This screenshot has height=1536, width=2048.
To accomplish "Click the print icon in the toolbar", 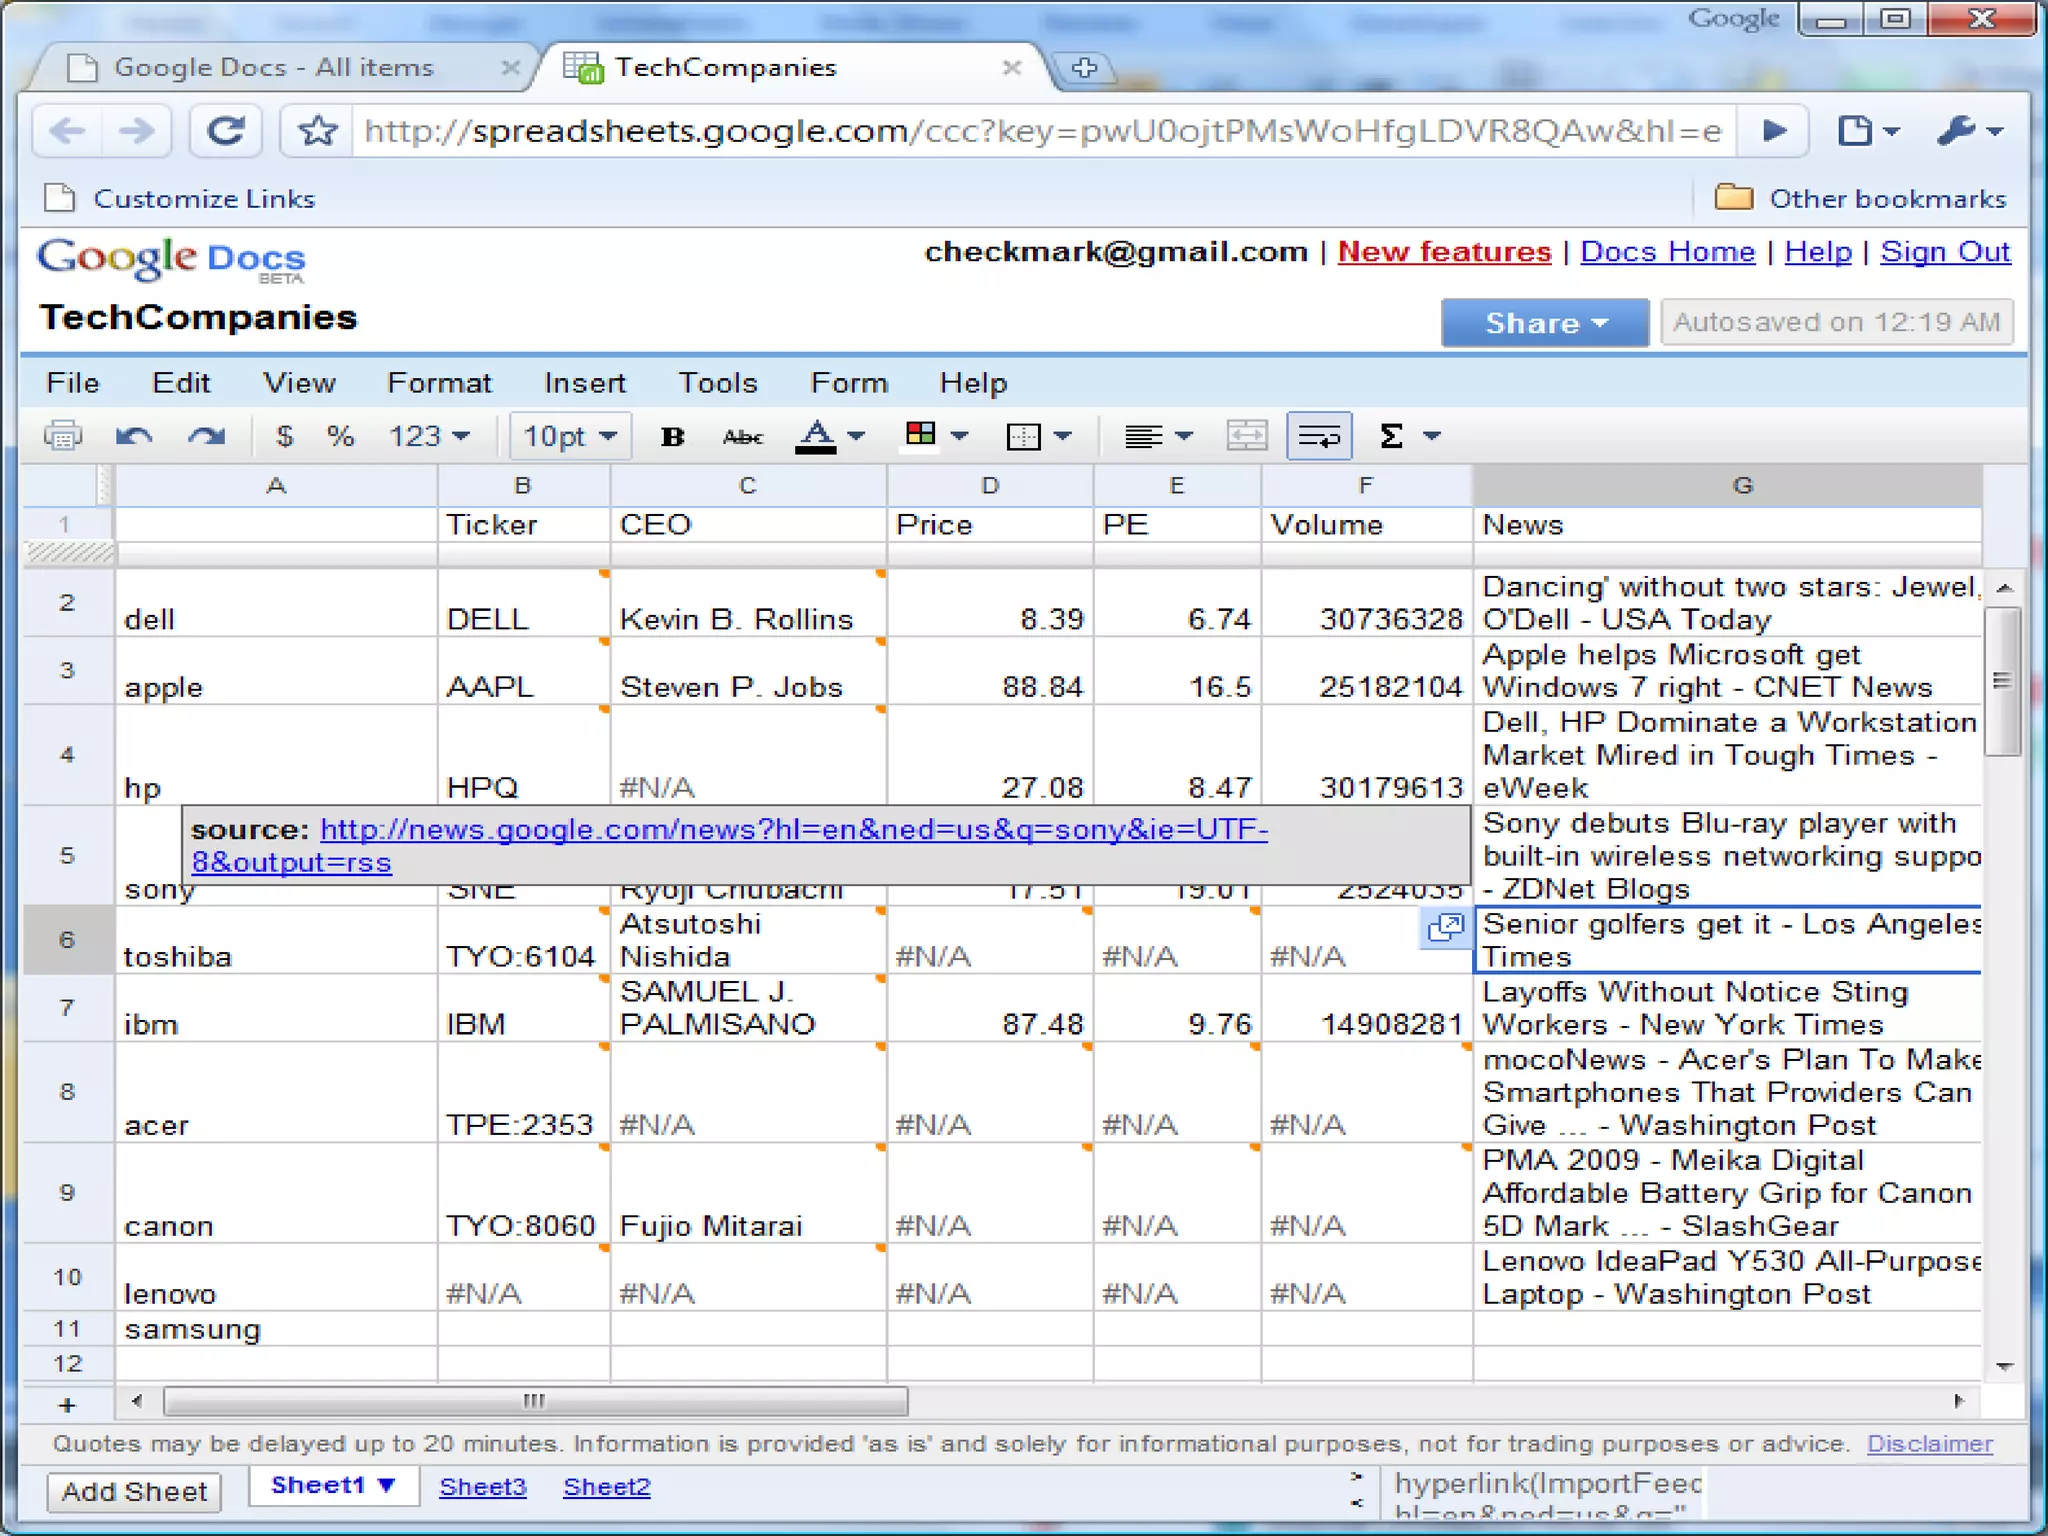I will pyautogui.click(x=63, y=436).
